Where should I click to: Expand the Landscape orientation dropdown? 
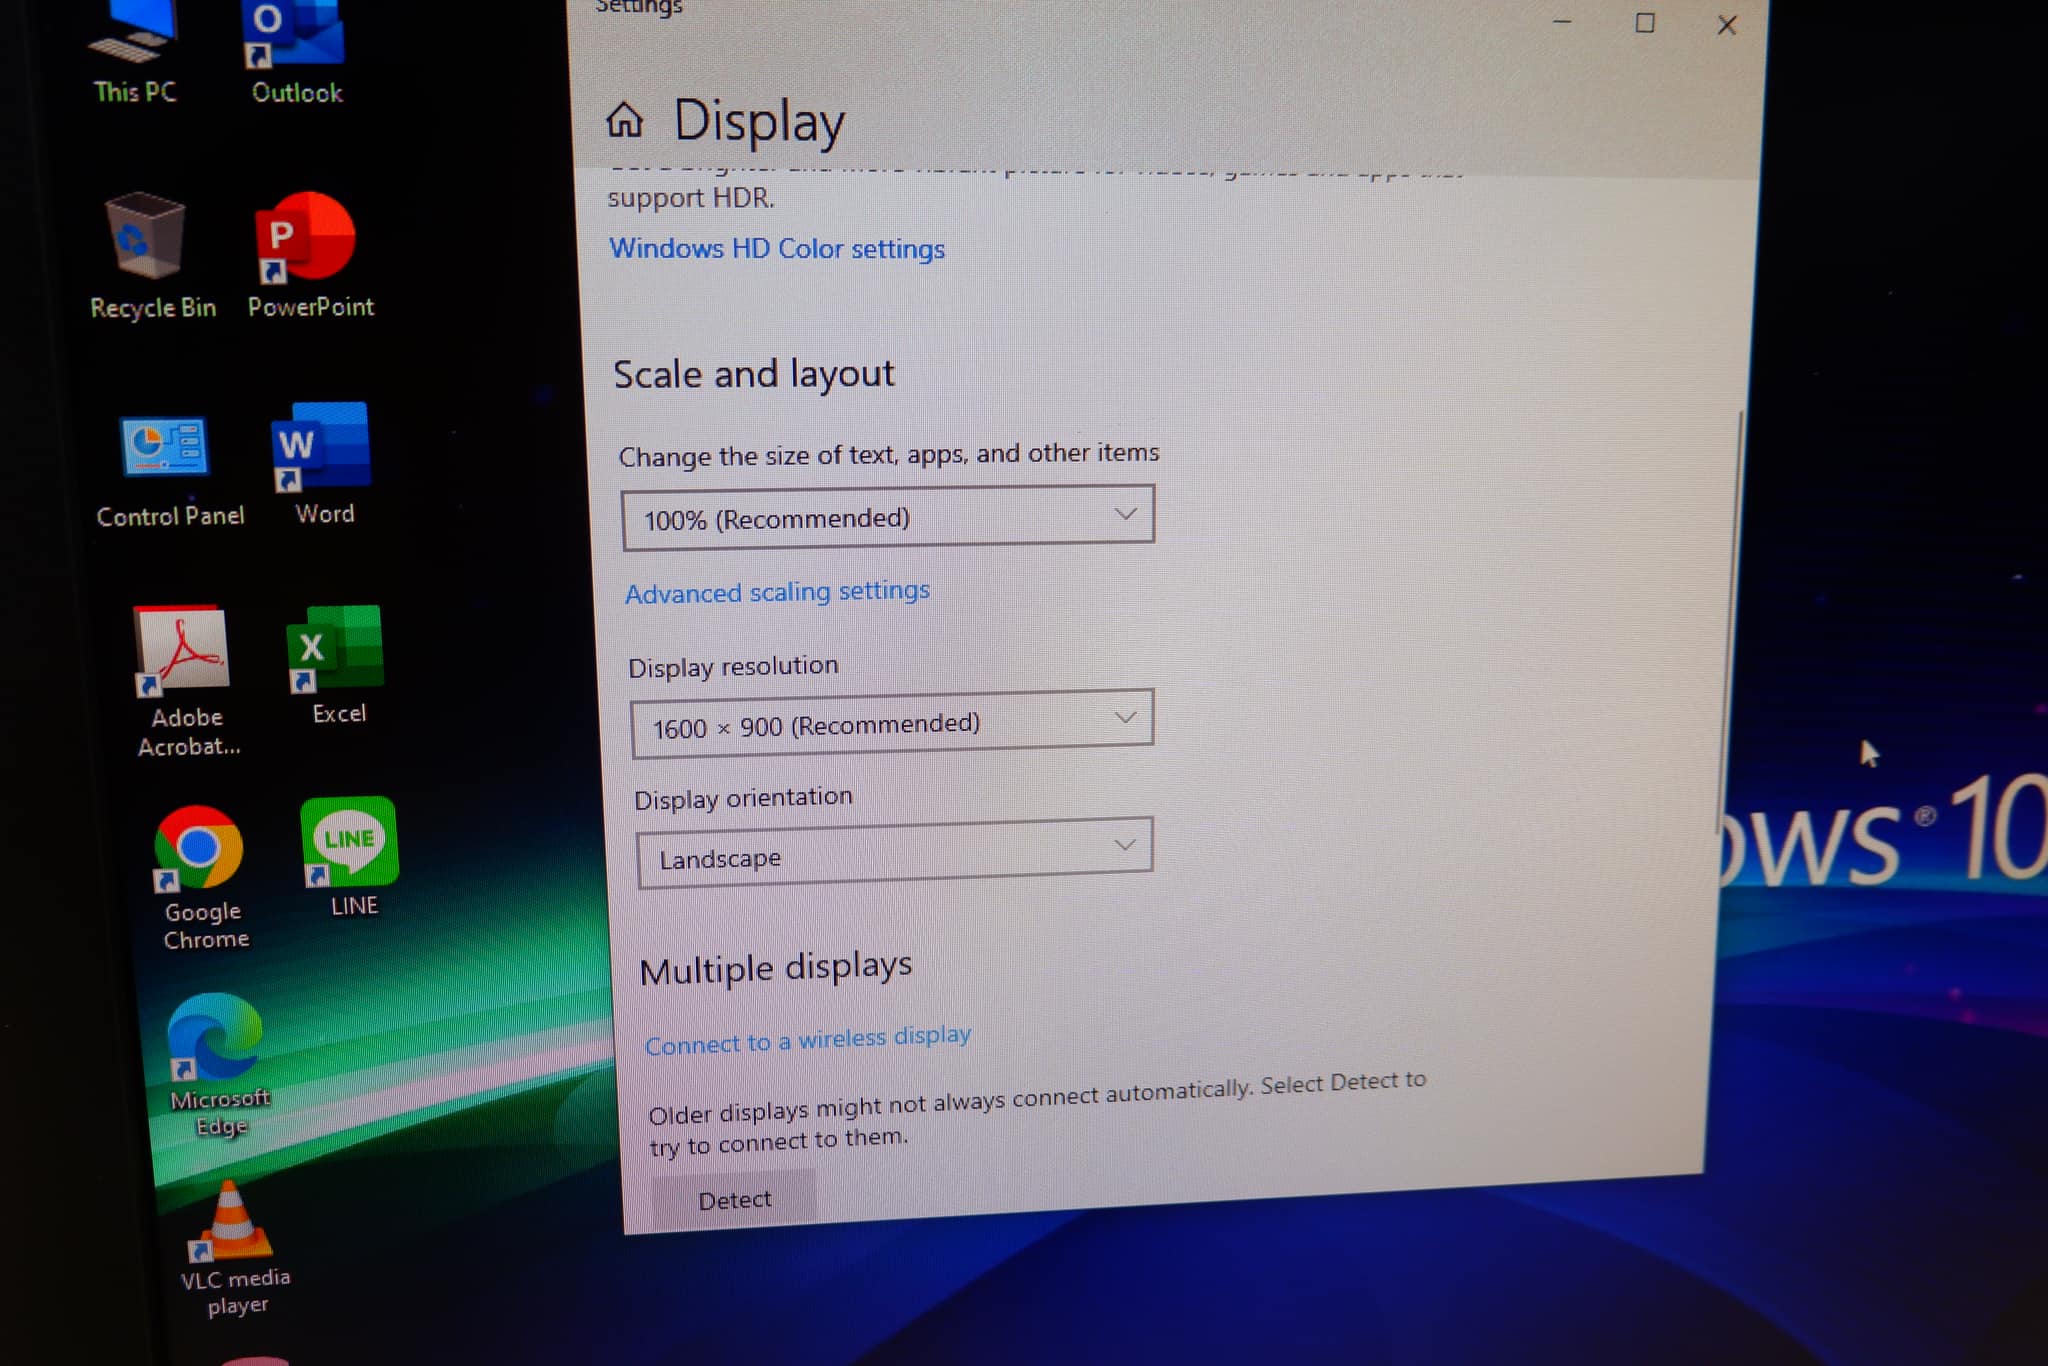coord(895,852)
